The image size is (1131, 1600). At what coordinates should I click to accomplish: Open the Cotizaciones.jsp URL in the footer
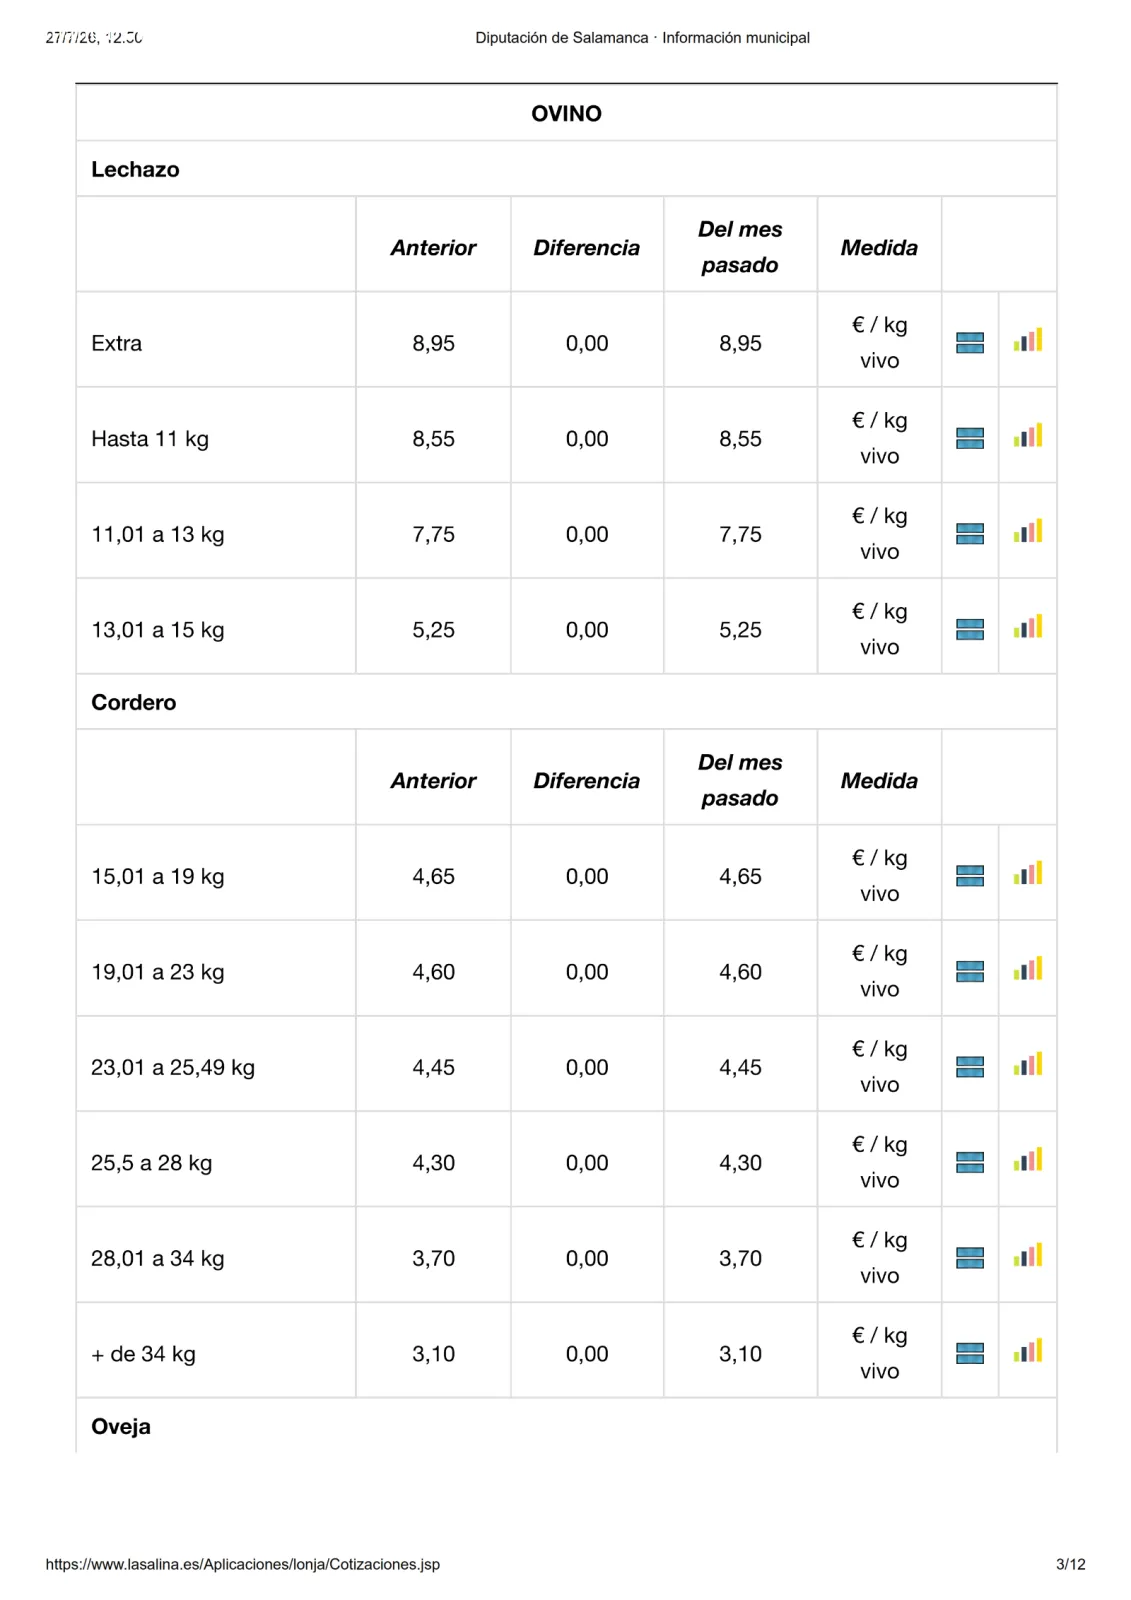pyautogui.click(x=242, y=1564)
